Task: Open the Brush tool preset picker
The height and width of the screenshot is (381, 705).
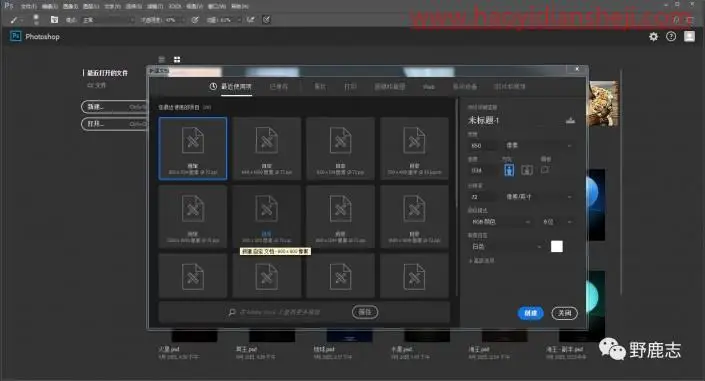Action: [16, 20]
